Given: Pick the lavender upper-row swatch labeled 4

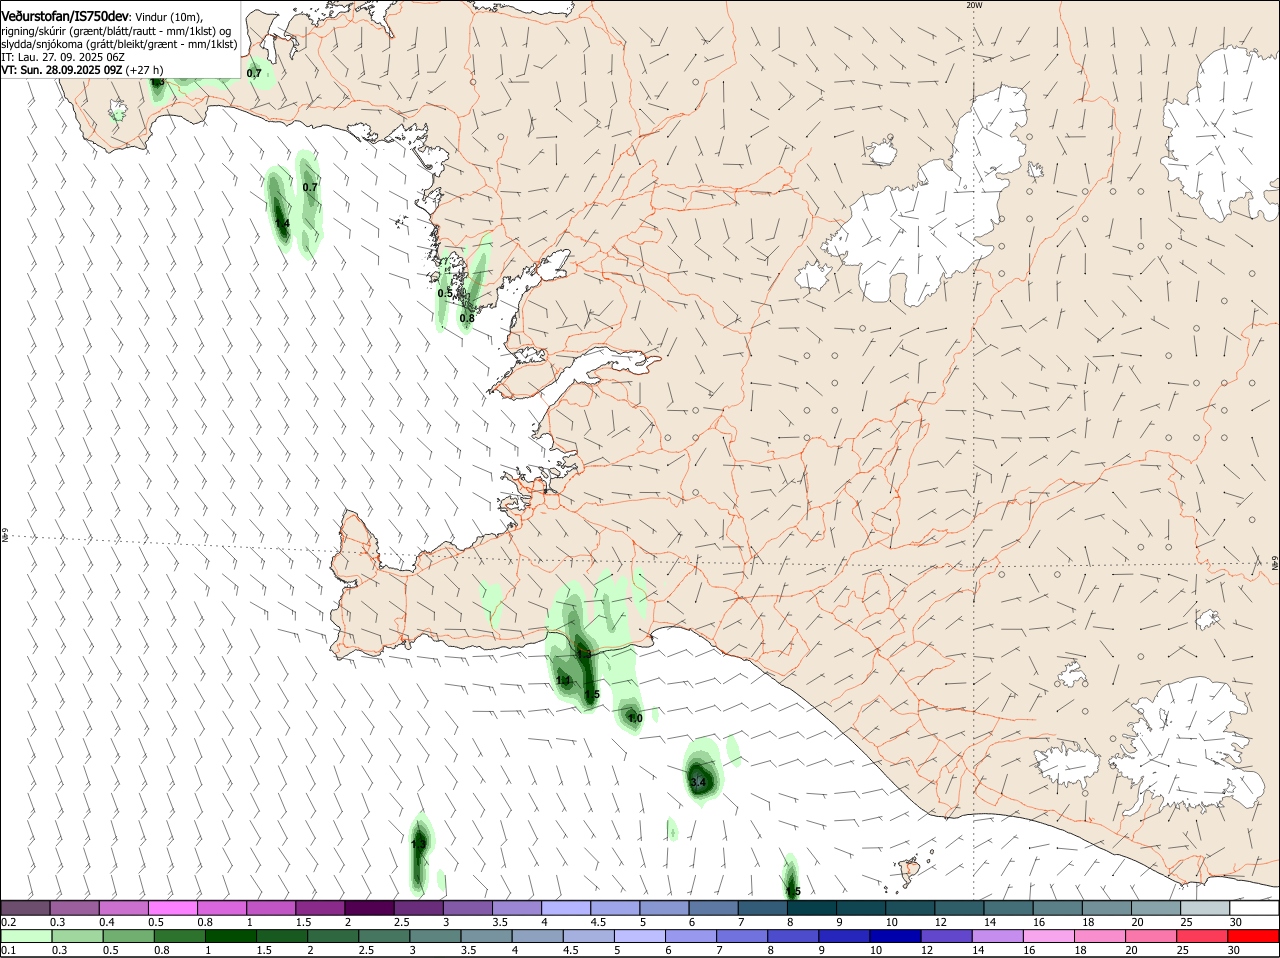Looking at the screenshot, I should click(x=566, y=907).
